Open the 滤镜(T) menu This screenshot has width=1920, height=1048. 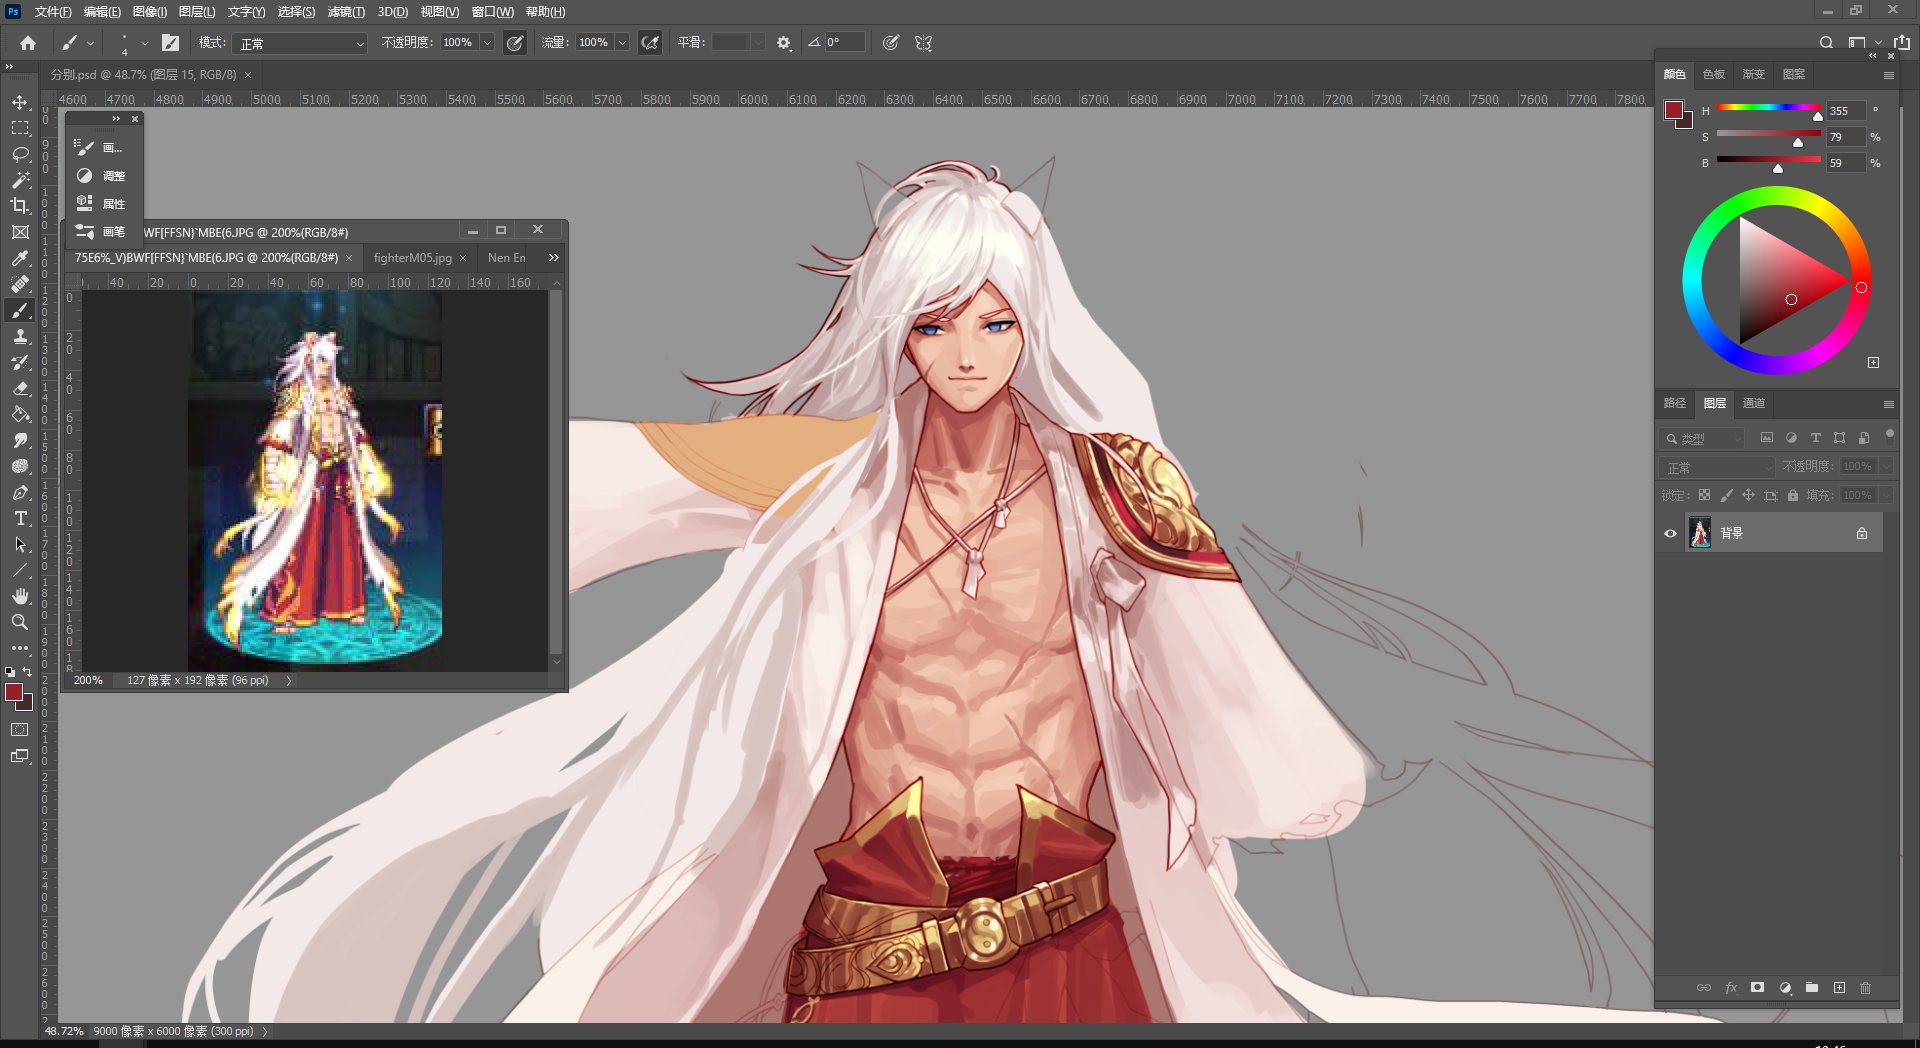pos(346,12)
